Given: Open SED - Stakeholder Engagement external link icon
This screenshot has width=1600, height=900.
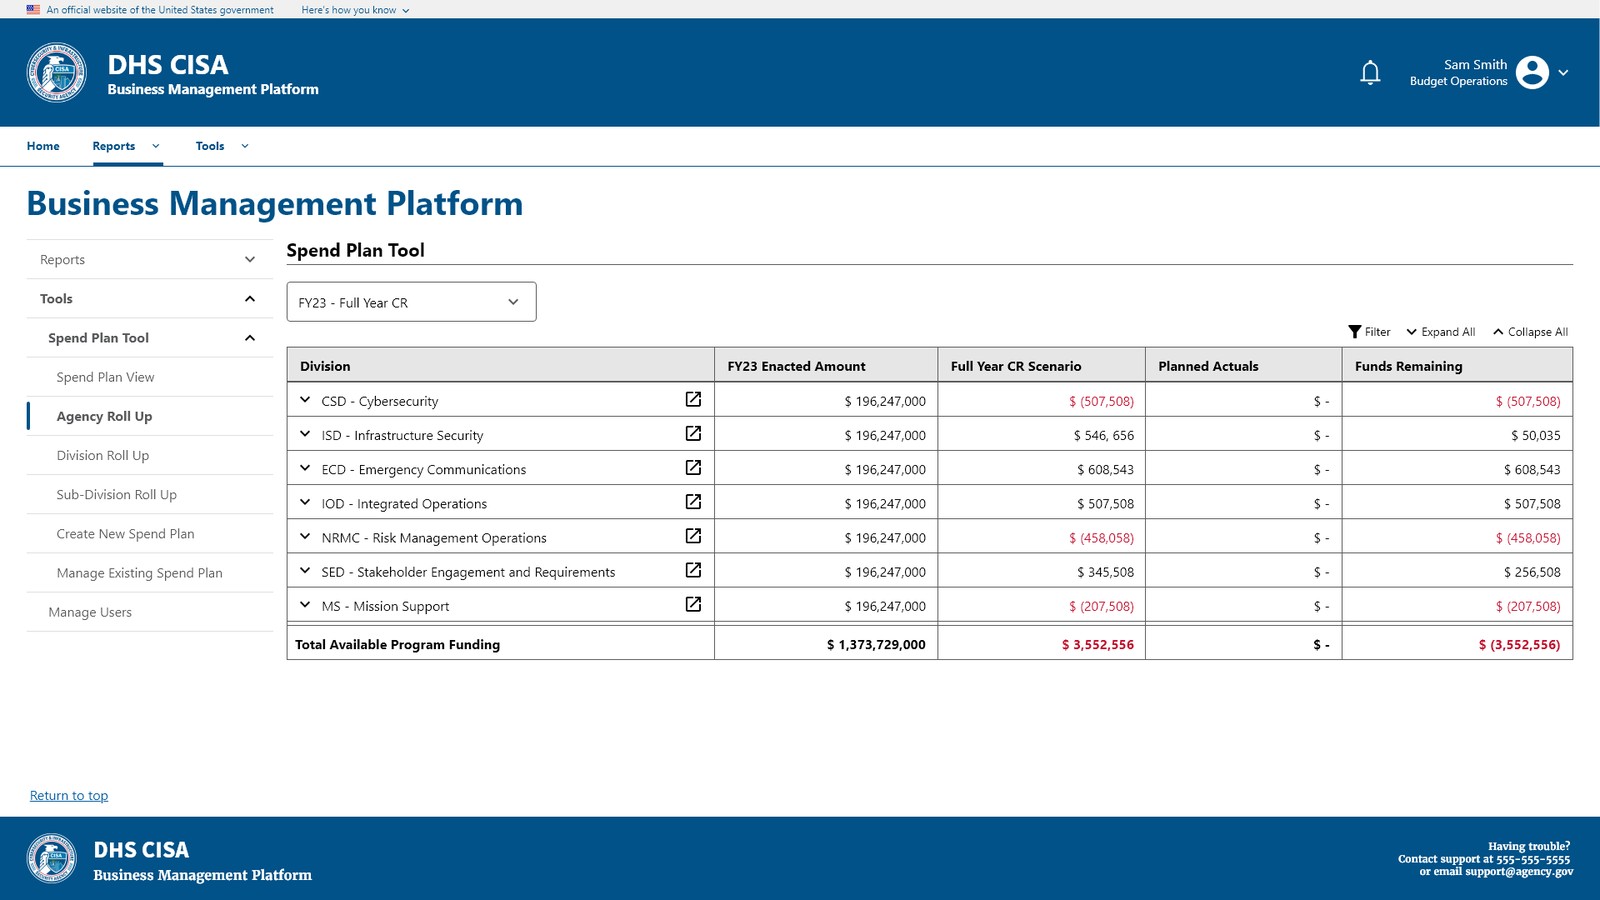Looking at the screenshot, I should click(x=693, y=570).
